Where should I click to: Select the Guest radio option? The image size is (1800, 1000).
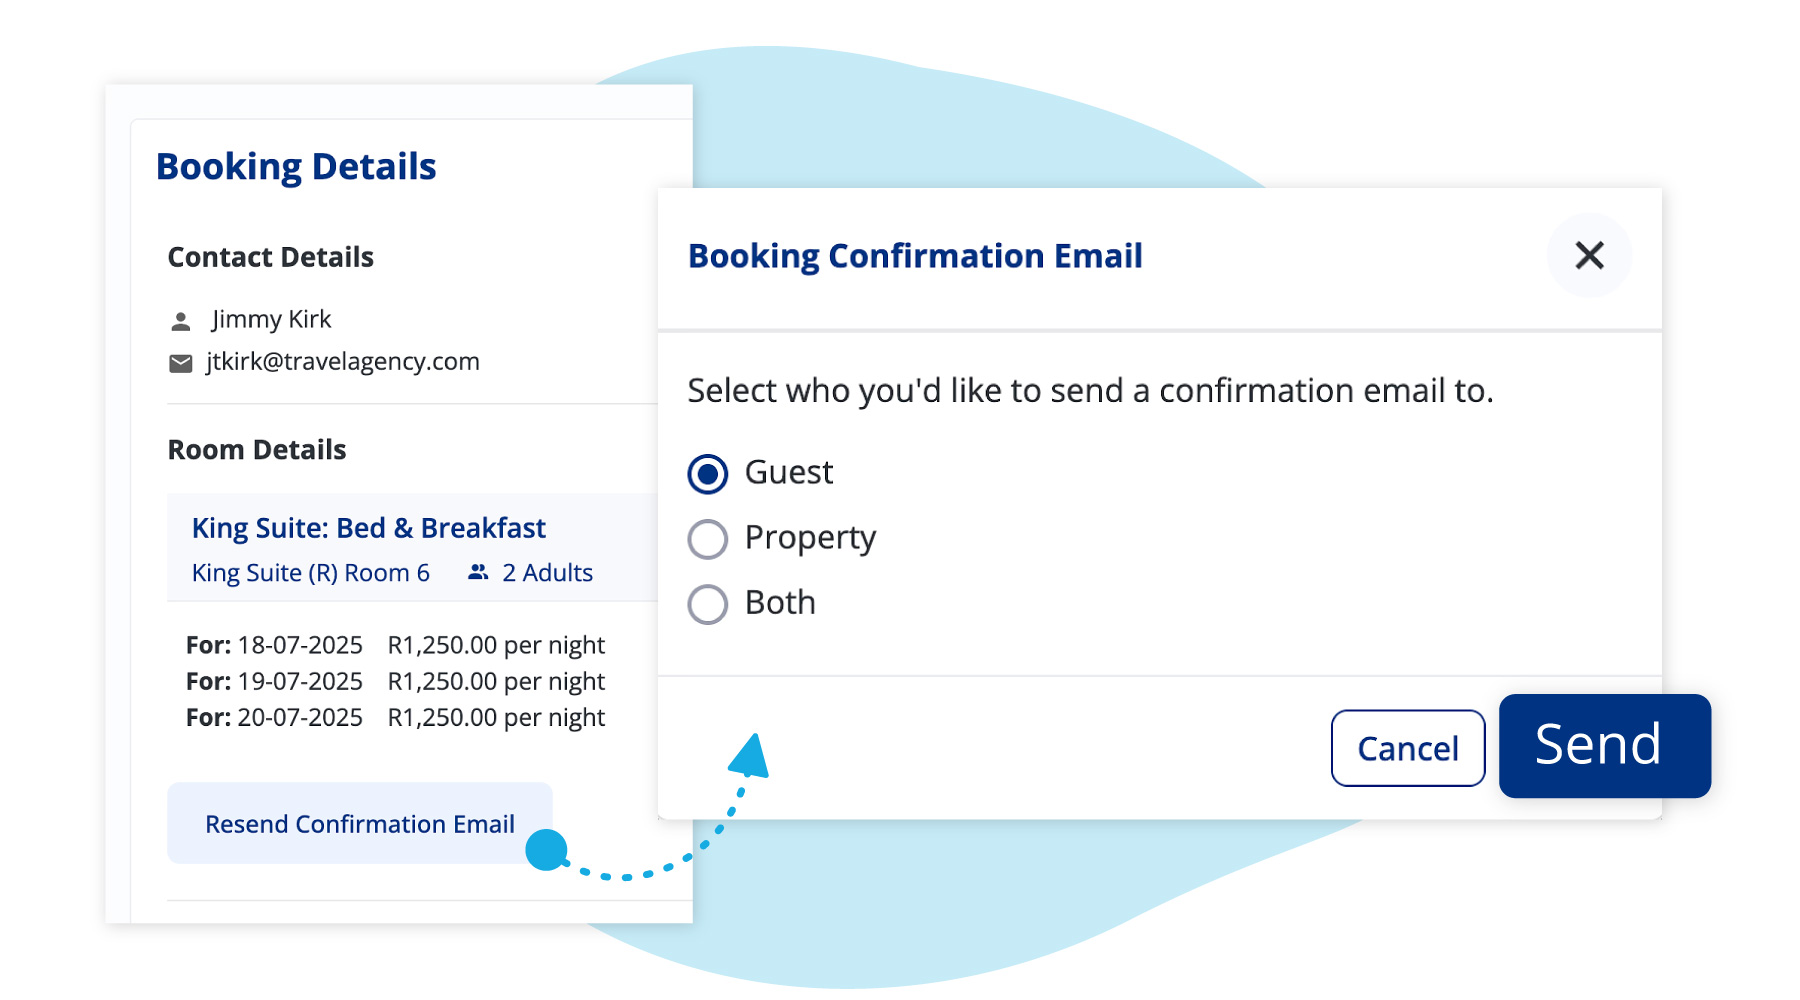pyautogui.click(x=708, y=474)
